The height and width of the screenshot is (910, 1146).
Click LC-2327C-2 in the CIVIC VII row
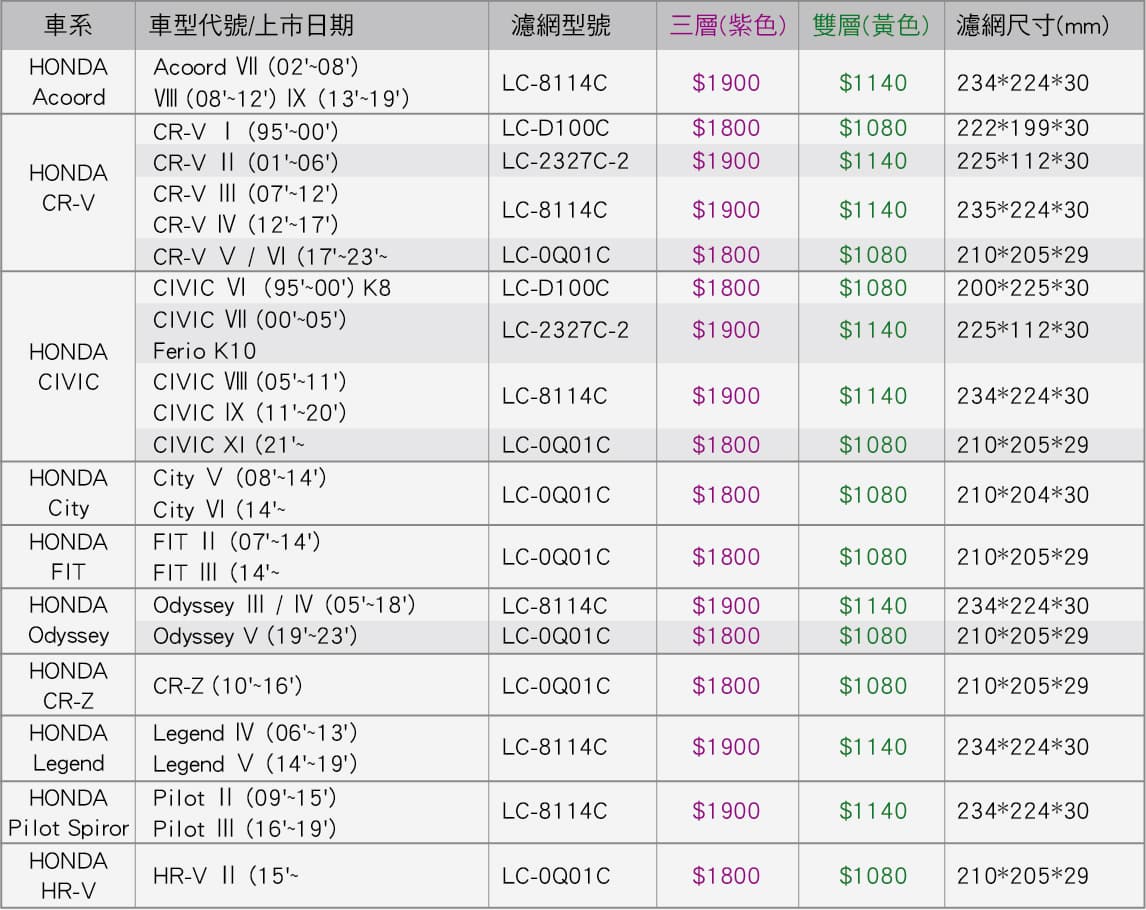pyautogui.click(x=565, y=330)
